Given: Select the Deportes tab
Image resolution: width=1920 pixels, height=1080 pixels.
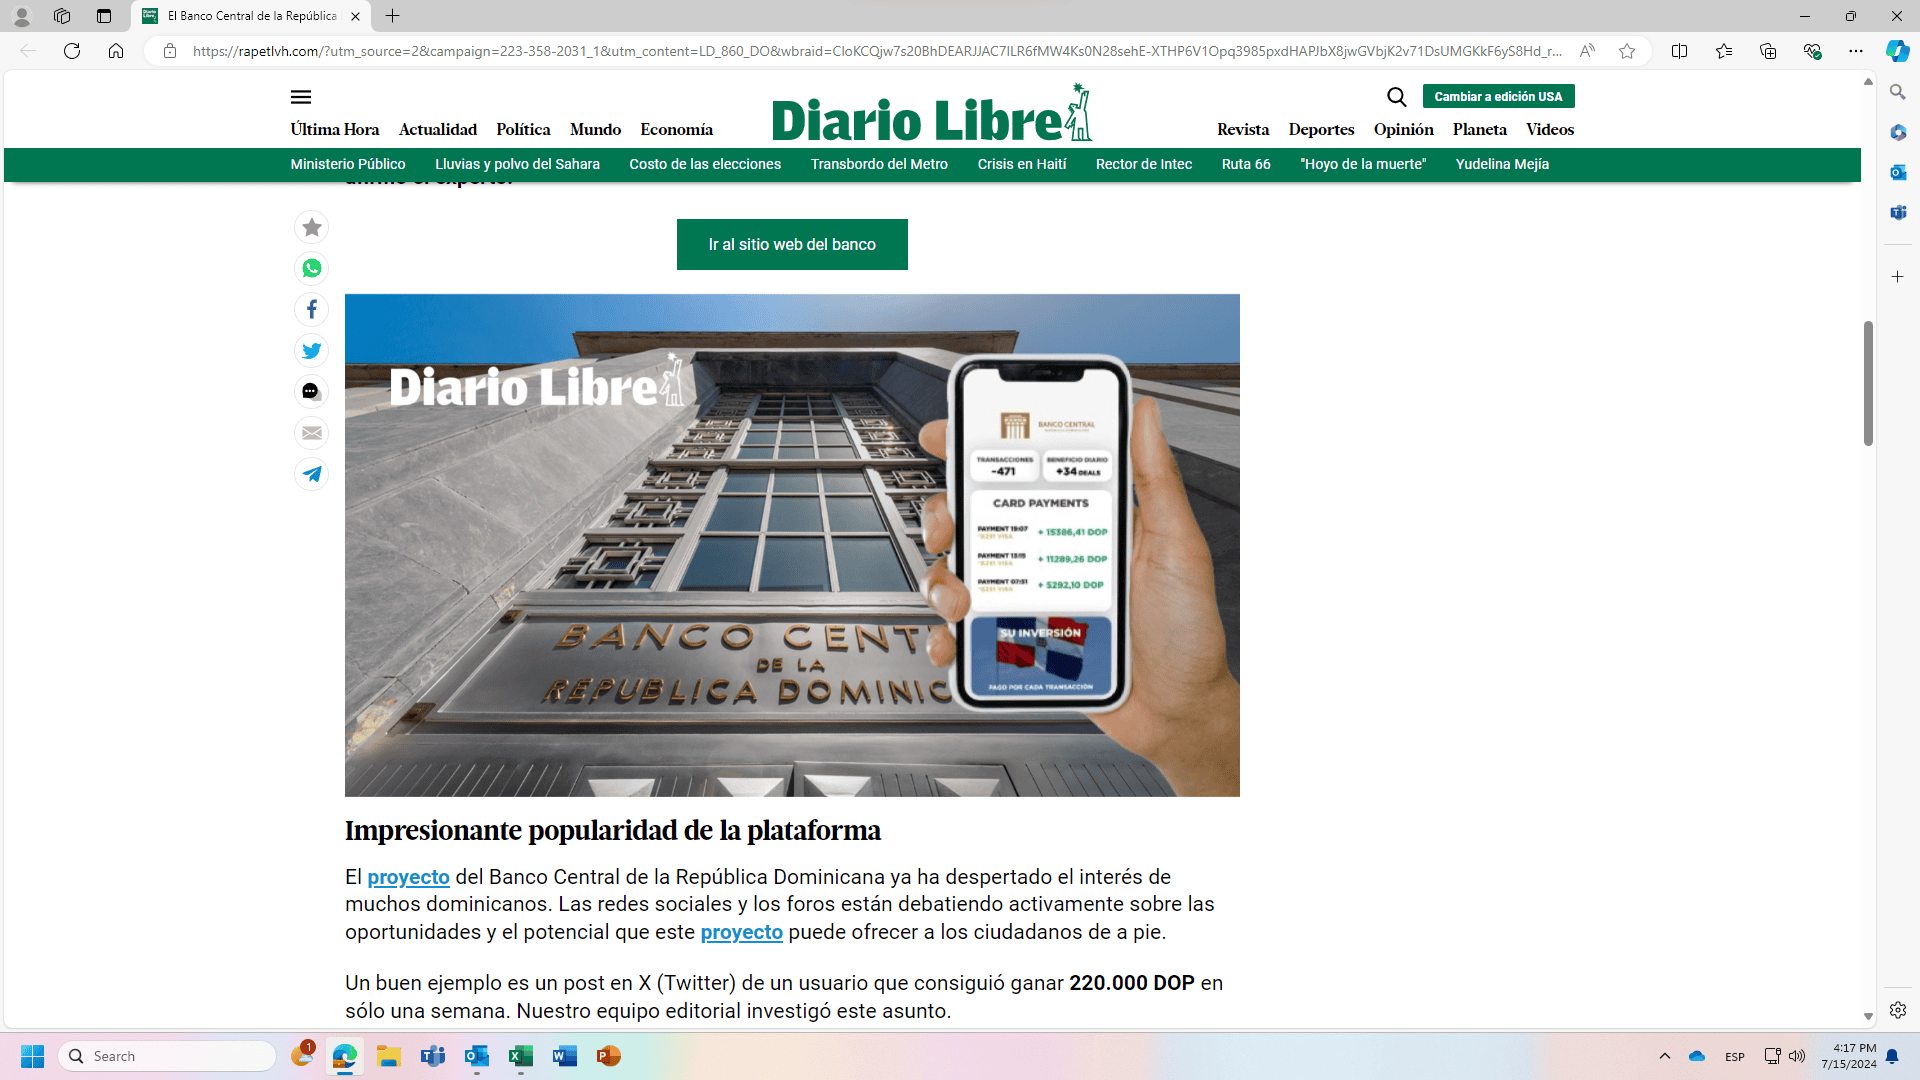Looking at the screenshot, I should (x=1320, y=128).
